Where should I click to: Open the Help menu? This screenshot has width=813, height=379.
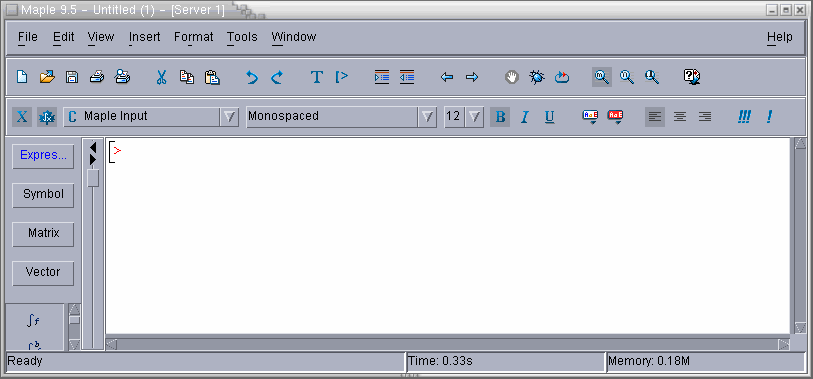[x=780, y=37]
